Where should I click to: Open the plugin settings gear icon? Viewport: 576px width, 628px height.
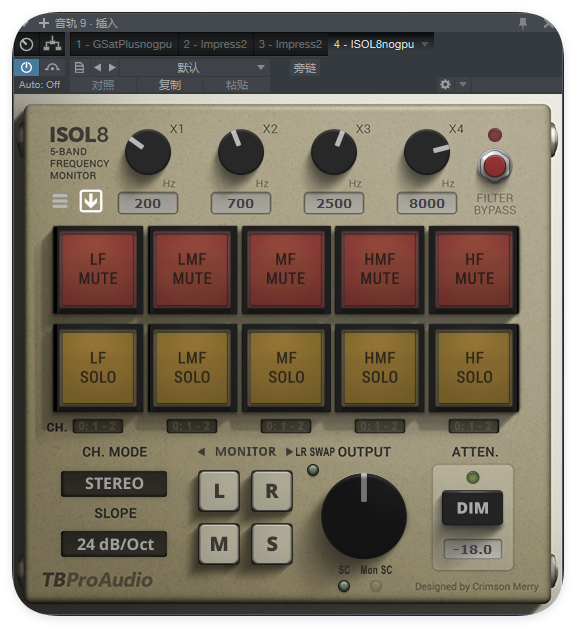(445, 85)
